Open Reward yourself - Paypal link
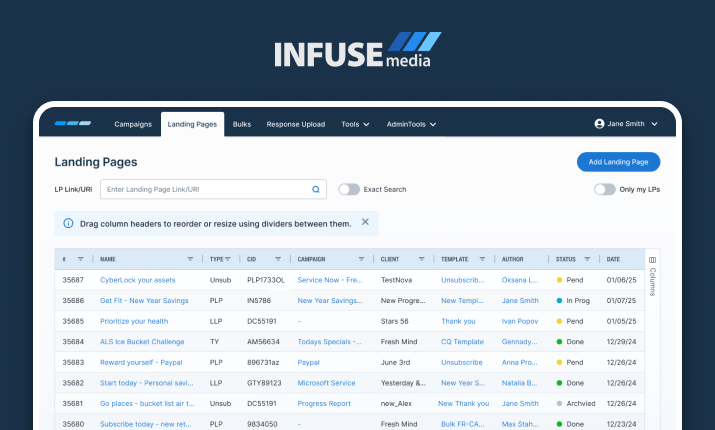The image size is (715, 430). click(x=141, y=363)
